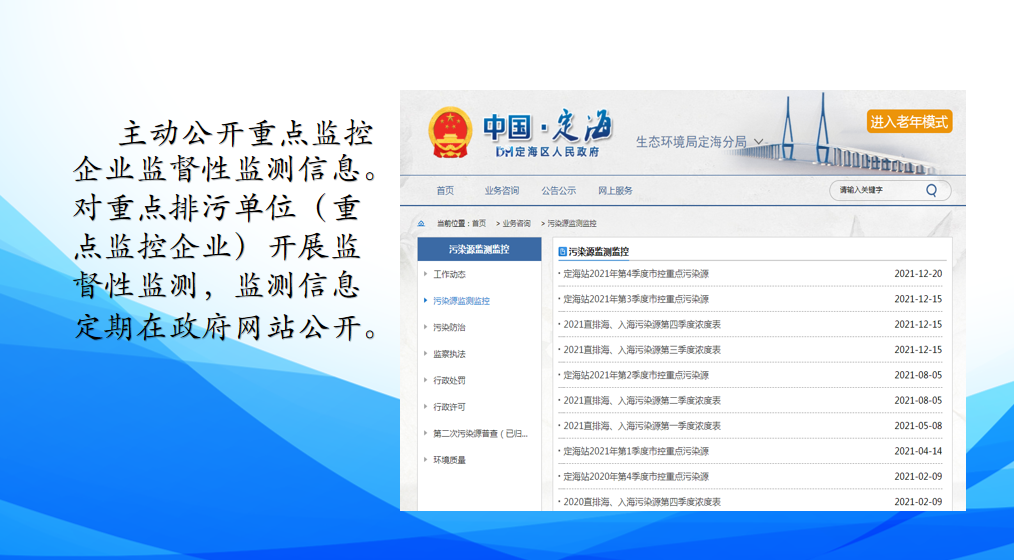Click the document icon beside 污染源监测监控 heading
Viewport: 1014px width, 560px height.
click(x=562, y=251)
